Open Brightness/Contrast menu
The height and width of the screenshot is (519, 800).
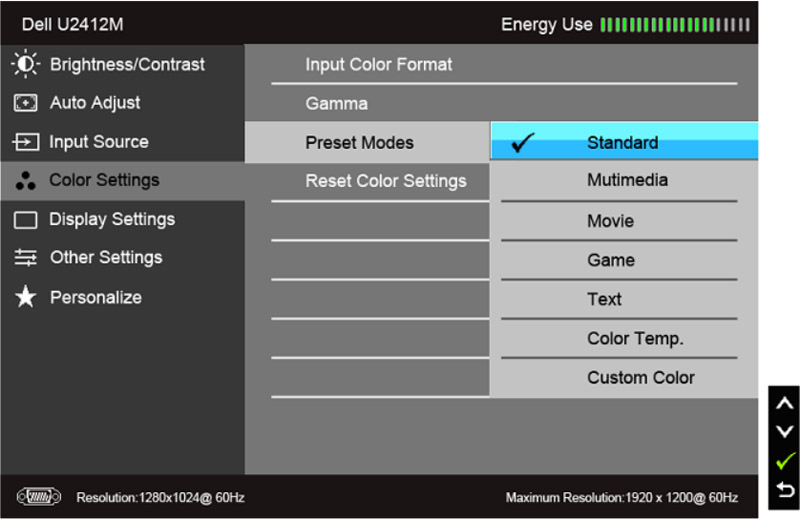click(x=123, y=64)
